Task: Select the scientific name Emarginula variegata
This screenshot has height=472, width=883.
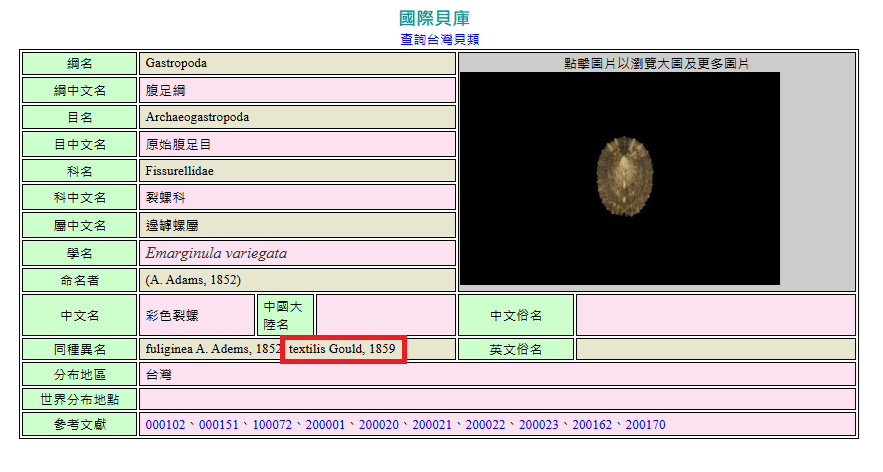Action: coord(216,253)
